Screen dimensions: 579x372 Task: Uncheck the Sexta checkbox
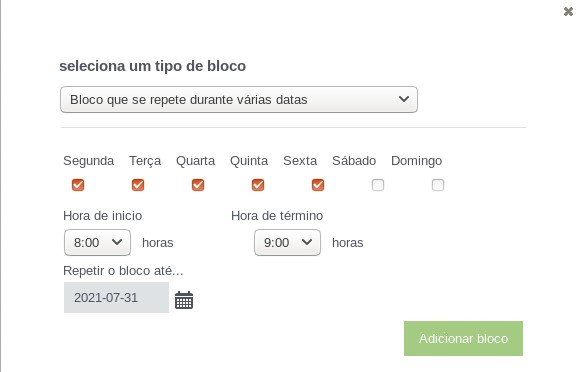click(x=318, y=185)
